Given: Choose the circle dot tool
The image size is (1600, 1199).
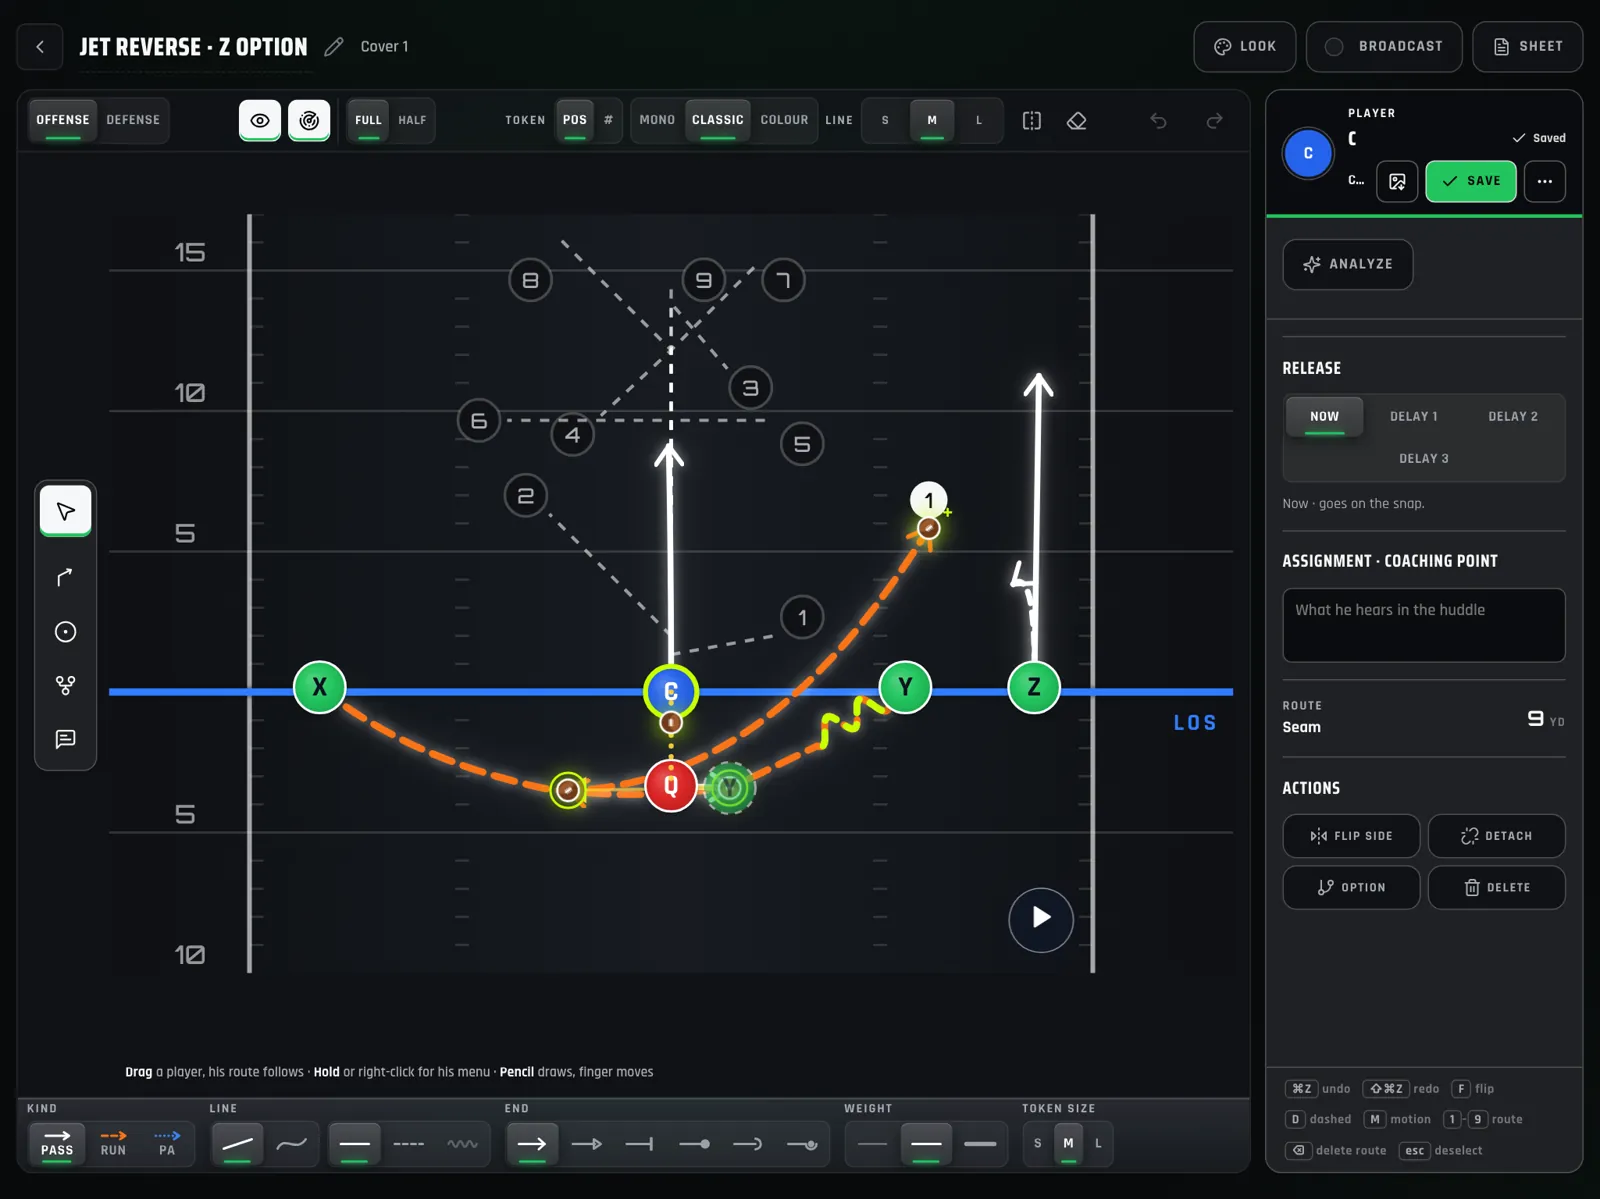Looking at the screenshot, I should 66,631.
